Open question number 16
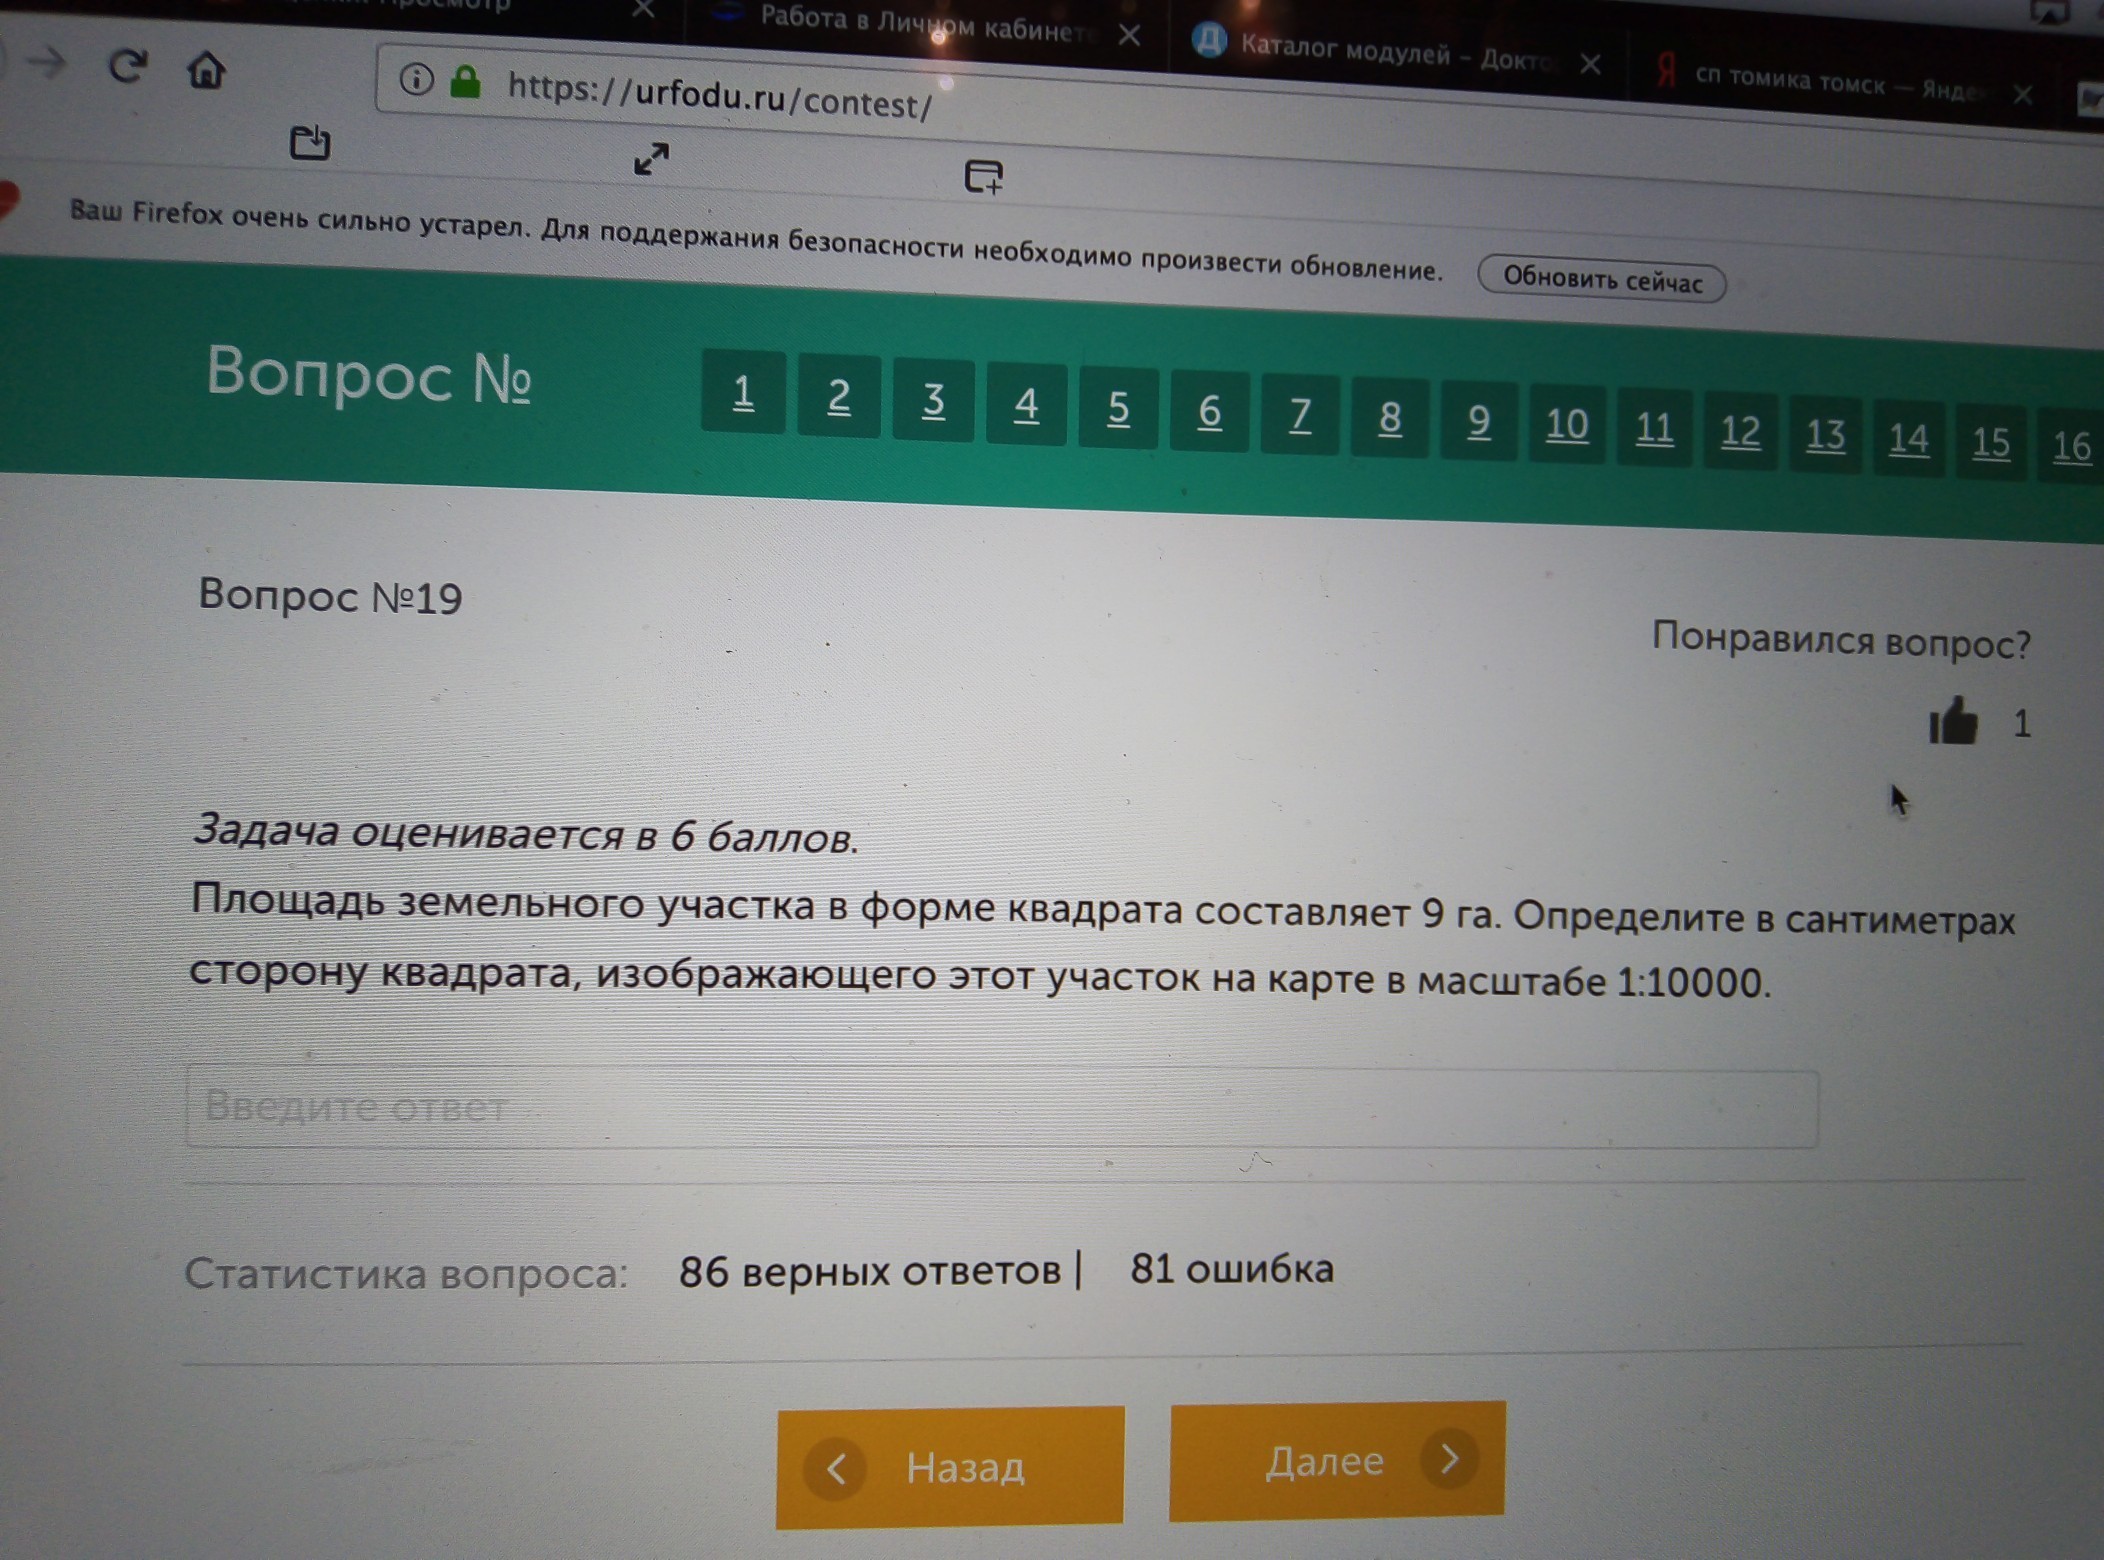Screen dimensions: 2104x1560 [2070, 447]
